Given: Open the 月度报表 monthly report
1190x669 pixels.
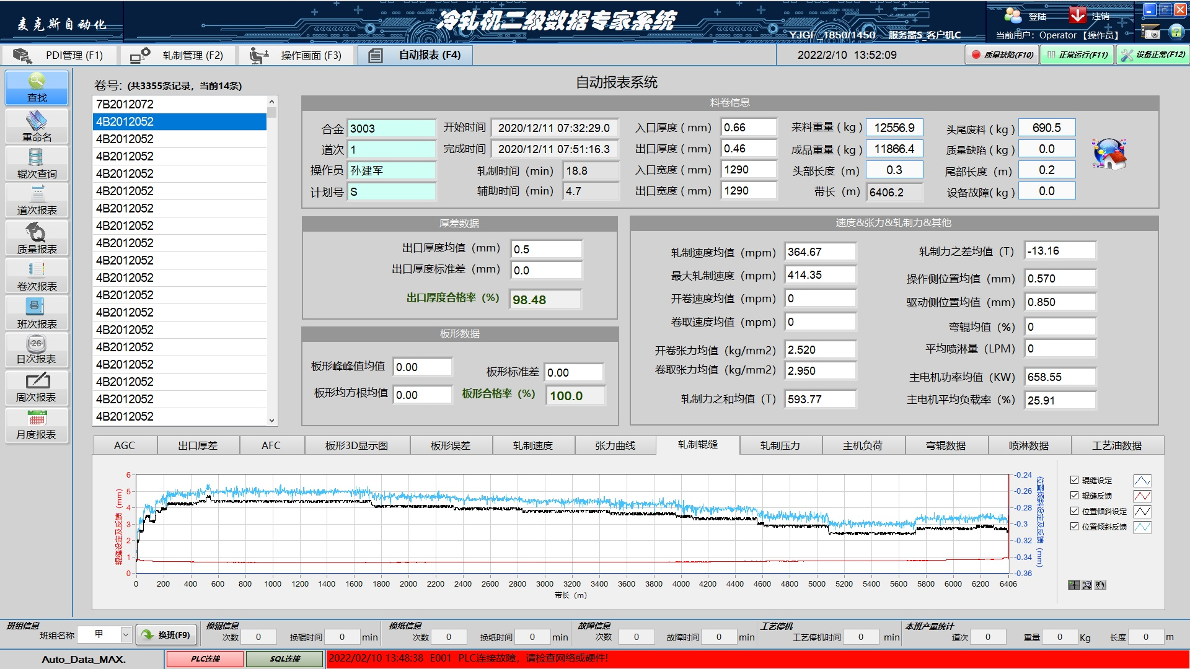Looking at the screenshot, I should coord(37,424).
